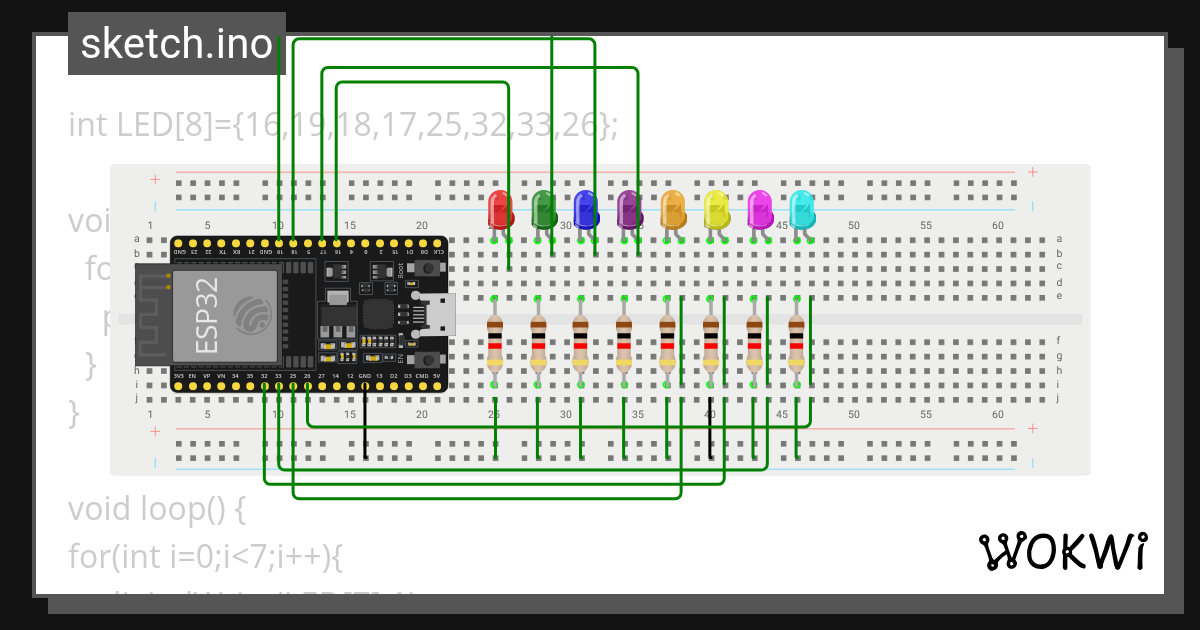The width and height of the screenshot is (1200, 630).
Task: Select the black GND wire below the ESP32
Action: [x=367, y=430]
